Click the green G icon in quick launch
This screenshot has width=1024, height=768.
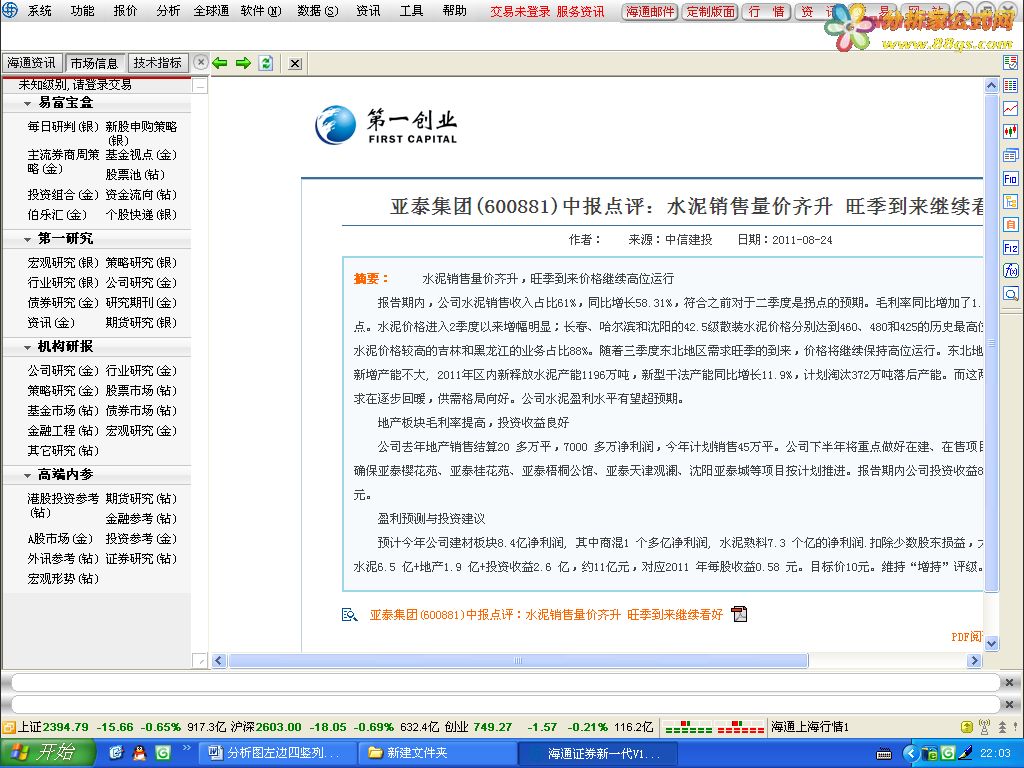(x=163, y=753)
